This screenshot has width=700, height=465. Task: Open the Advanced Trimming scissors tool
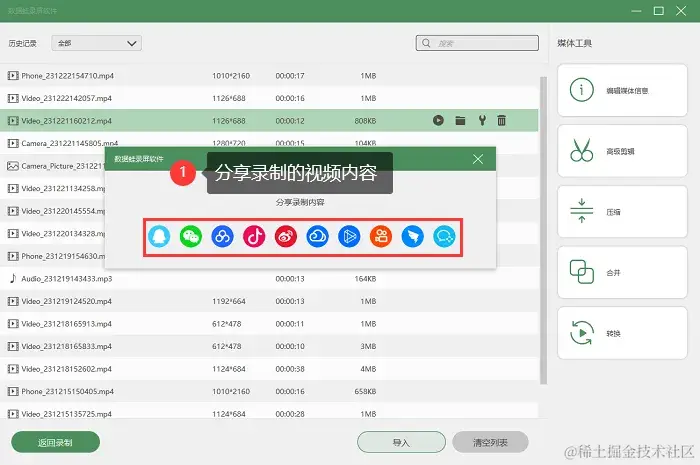(622, 151)
